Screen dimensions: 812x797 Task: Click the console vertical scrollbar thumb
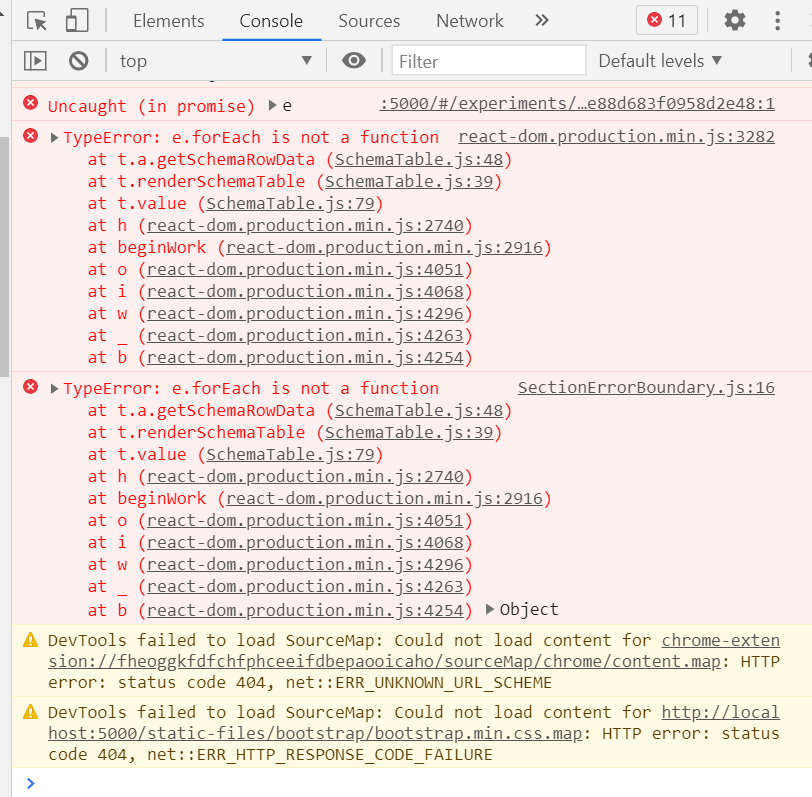(x=4, y=256)
